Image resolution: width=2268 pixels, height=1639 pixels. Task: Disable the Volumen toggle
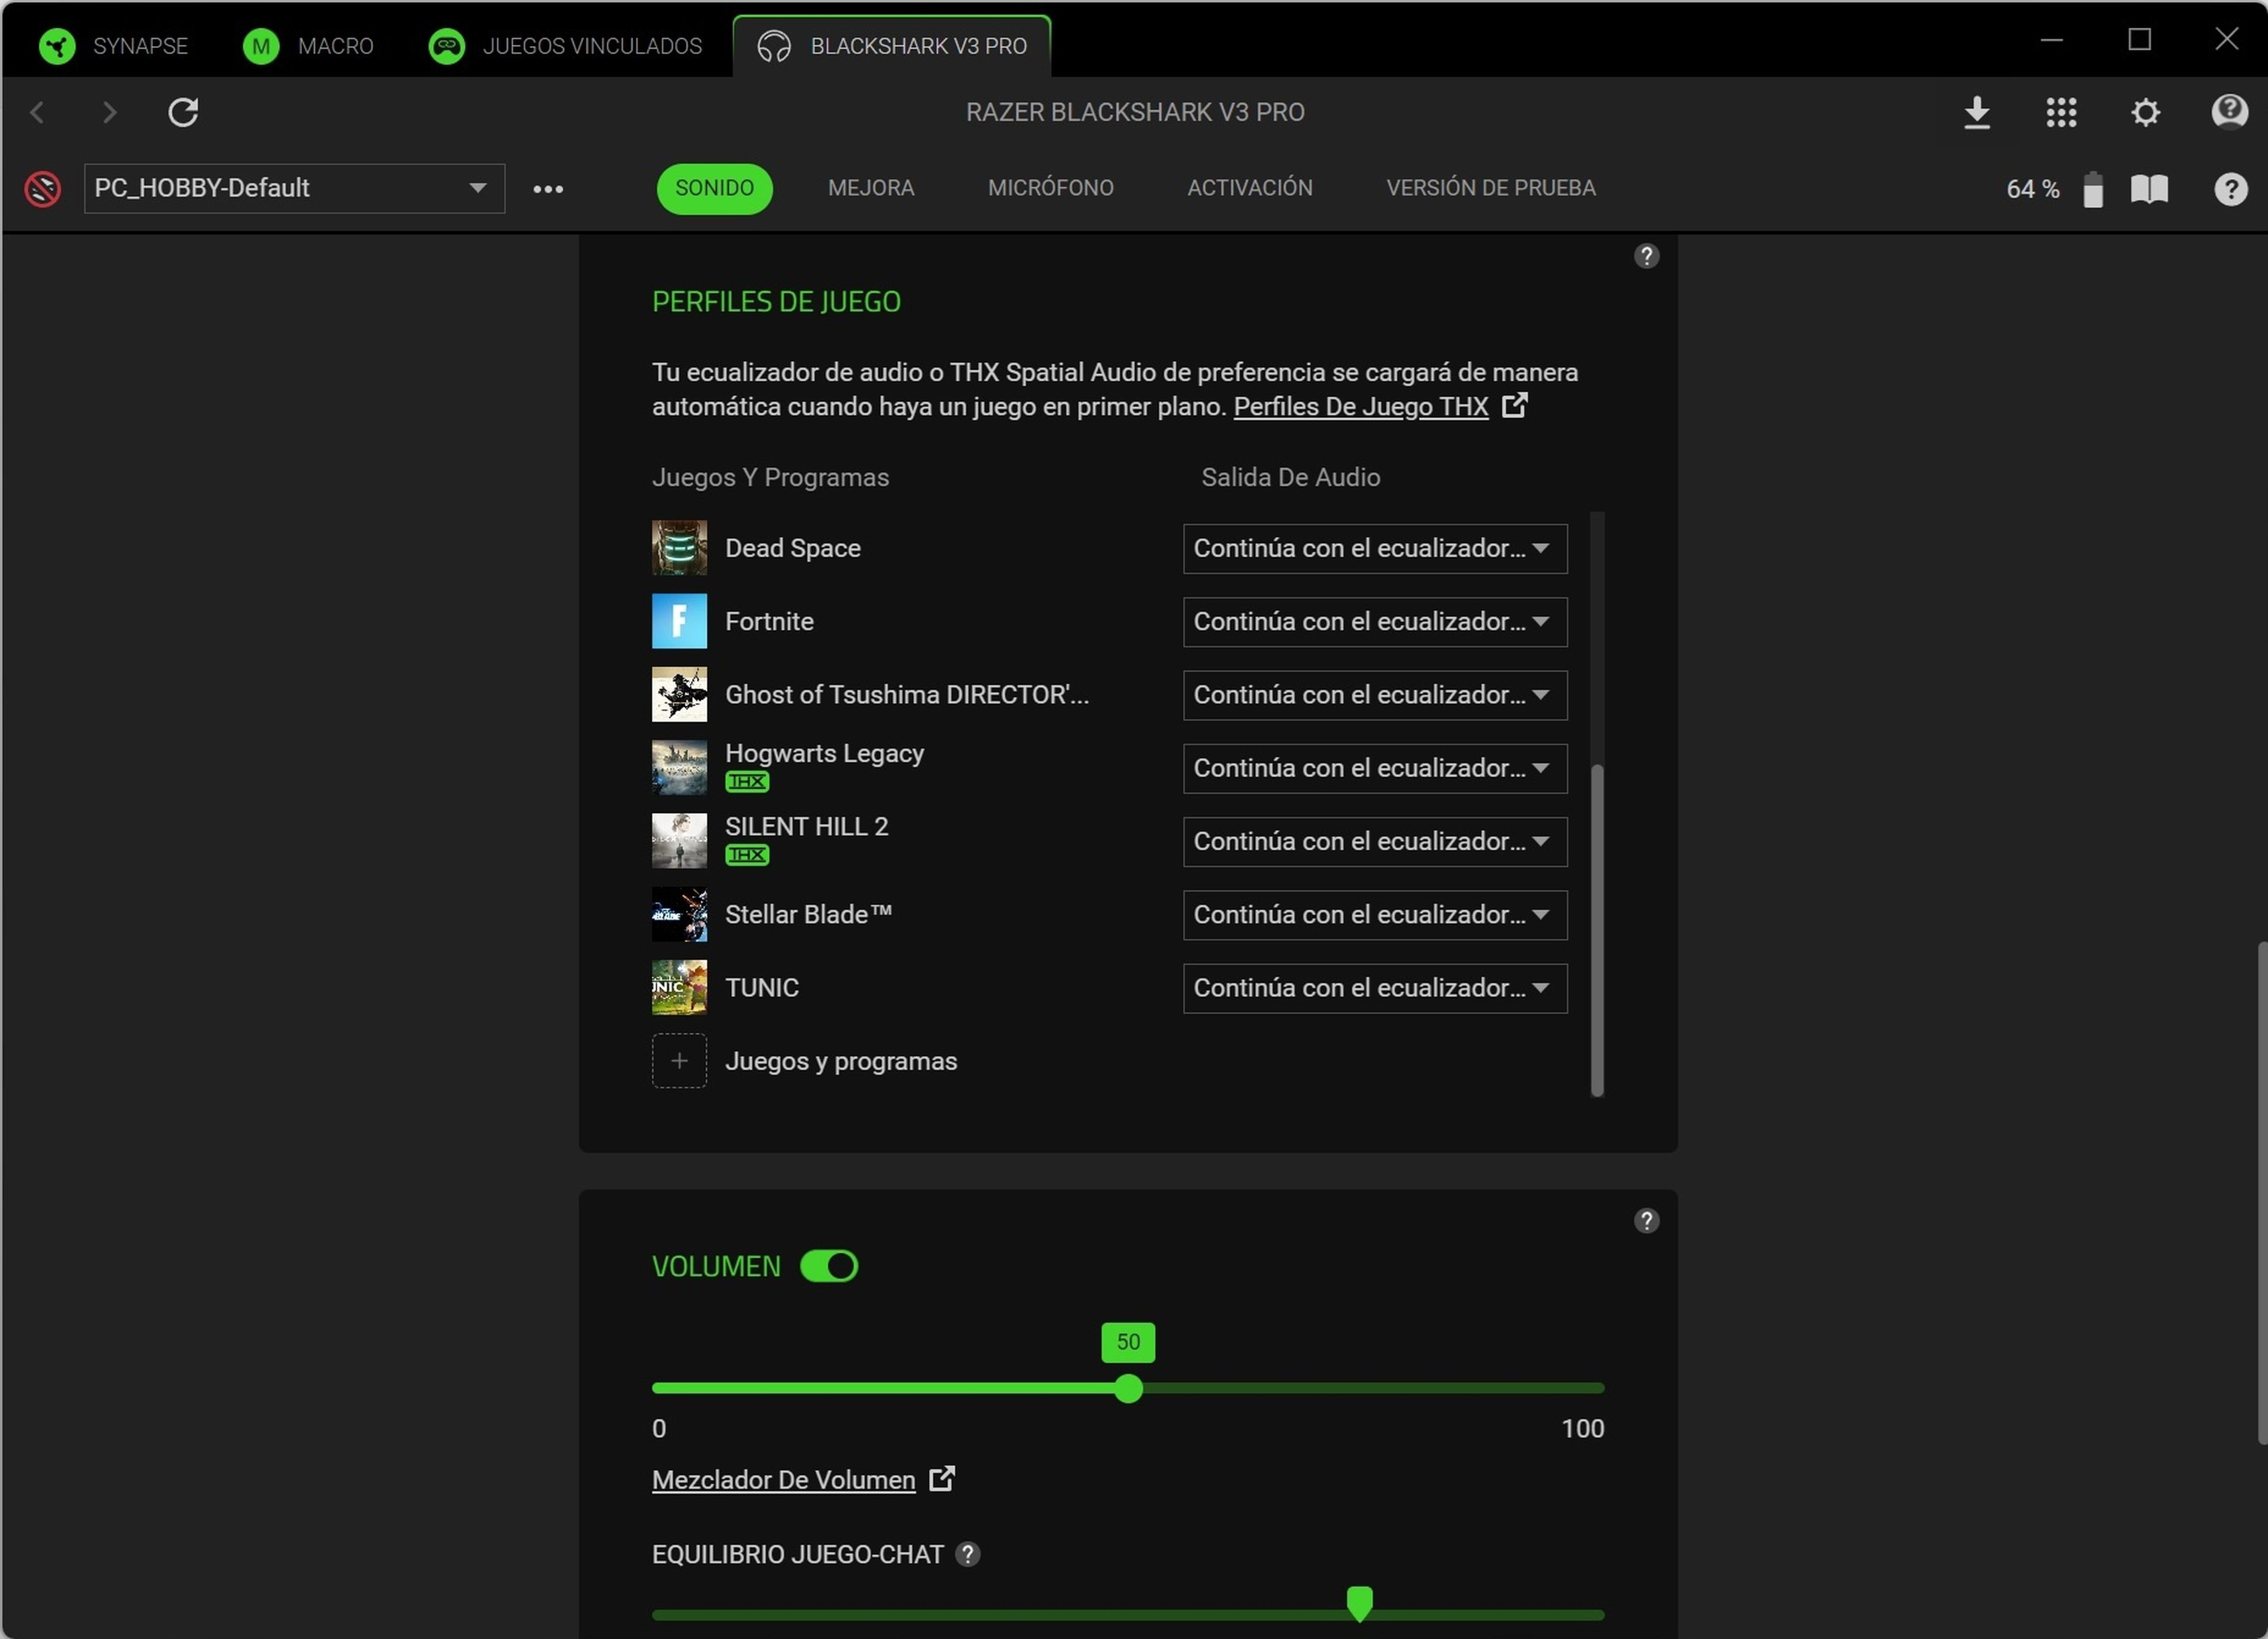pos(828,1266)
